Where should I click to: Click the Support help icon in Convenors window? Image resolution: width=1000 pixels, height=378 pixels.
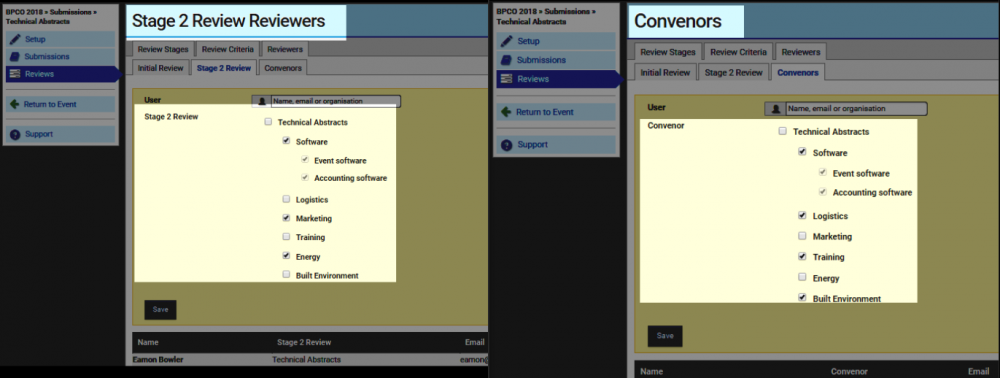507,145
